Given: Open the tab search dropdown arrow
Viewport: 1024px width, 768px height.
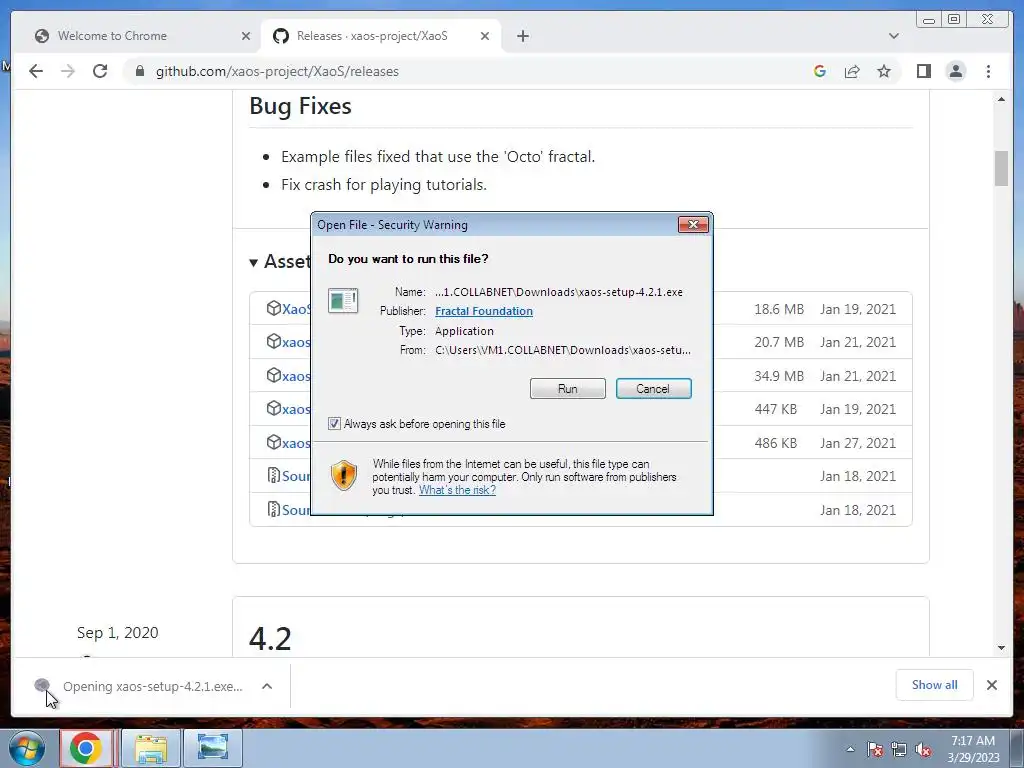Looking at the screenshot, I should tap(893, 36).
